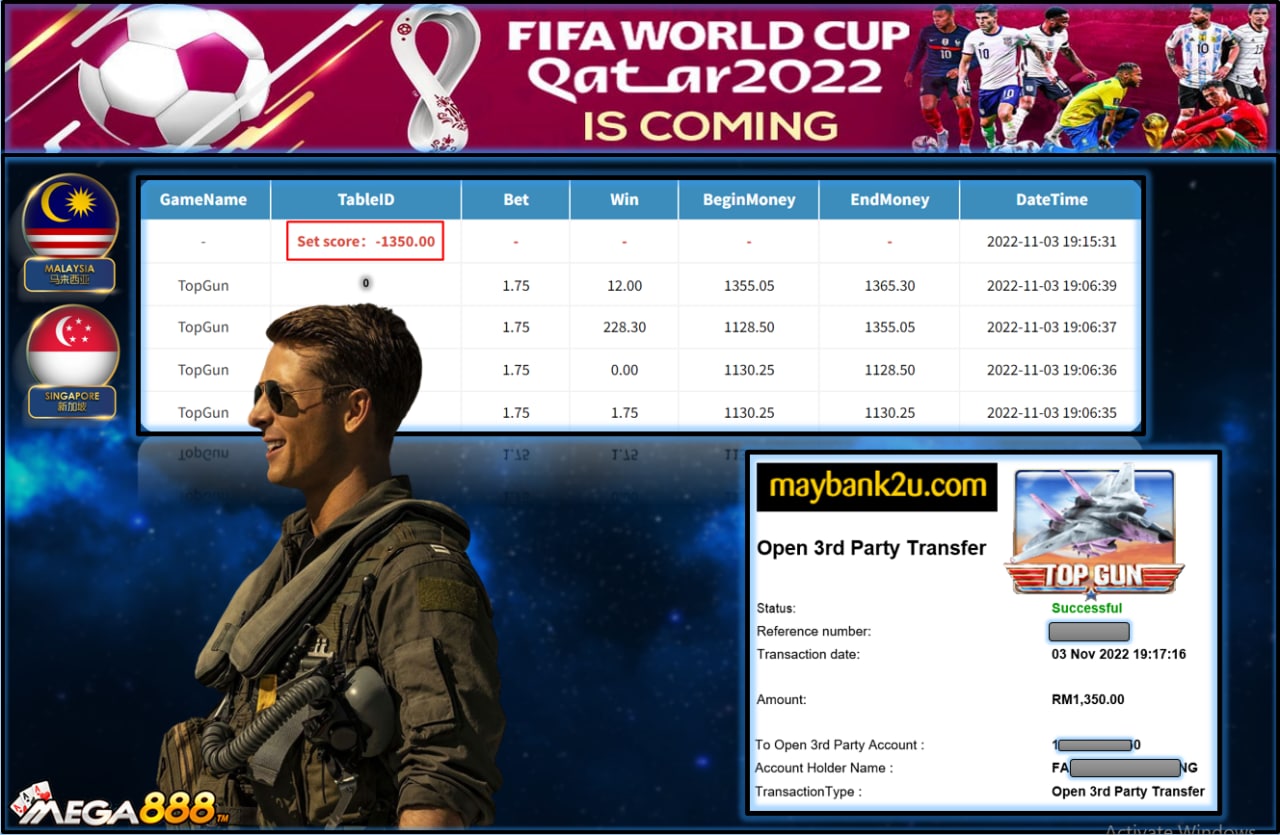Click the date 2022-11-03 19:06:36
The width and height of the screenshot is (1280, 835).
[x=1052, y=370]
